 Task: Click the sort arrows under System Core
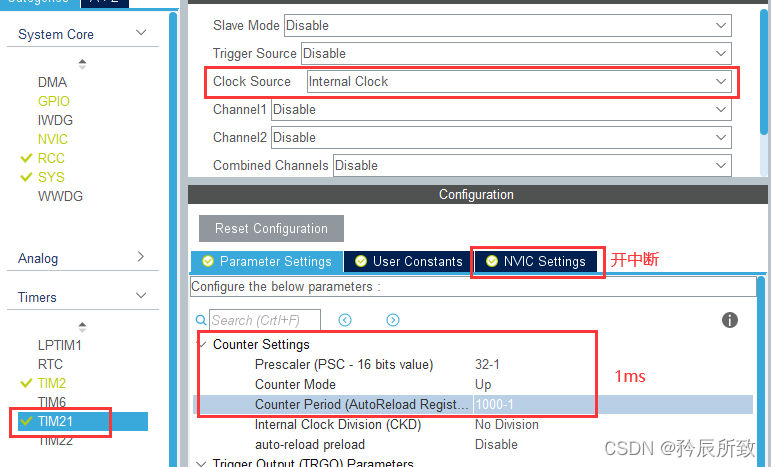click(83, 64)
